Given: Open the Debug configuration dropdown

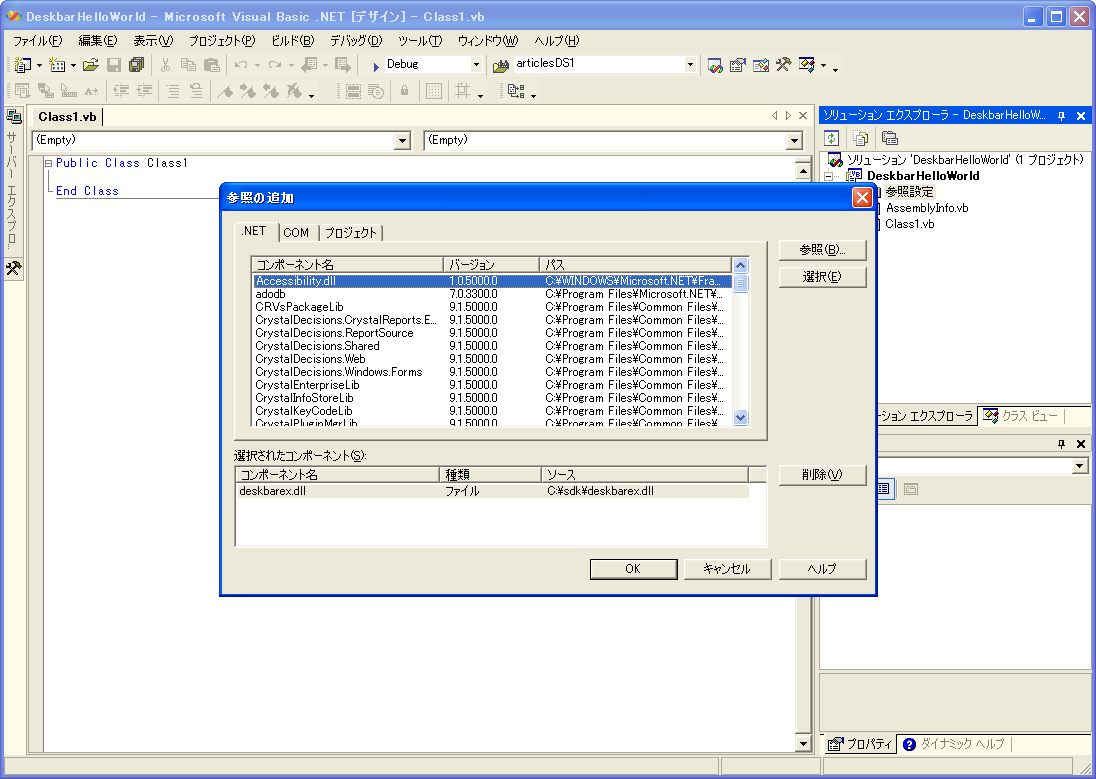Looking at the screenshot, I should pyautogui.click(x=476, y=64).
